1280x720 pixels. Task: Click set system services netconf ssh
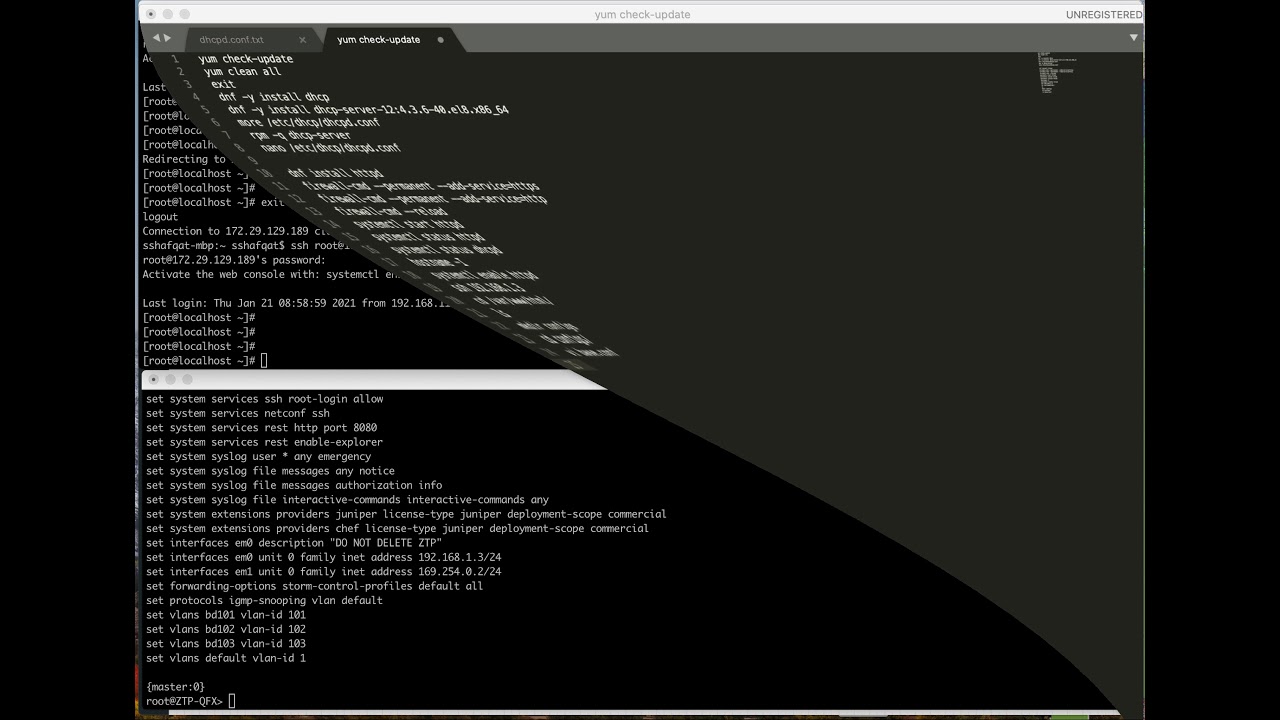[x=237, y=413]
